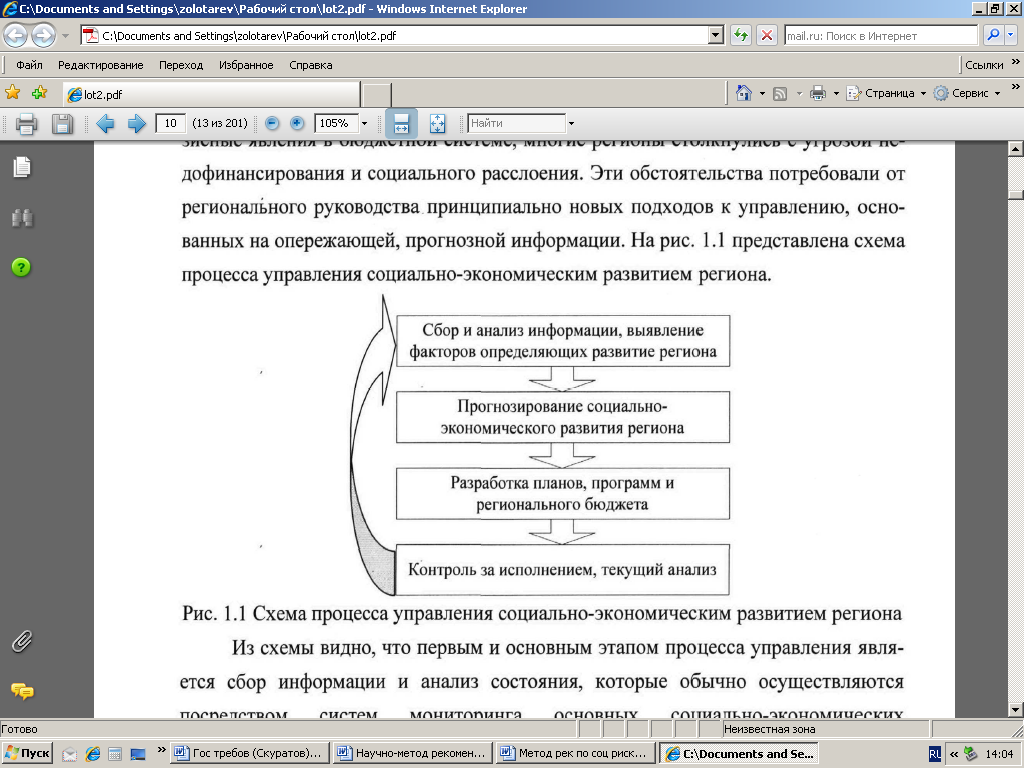
Task: Open the binoculars Search panel
Action: (22, 217)
